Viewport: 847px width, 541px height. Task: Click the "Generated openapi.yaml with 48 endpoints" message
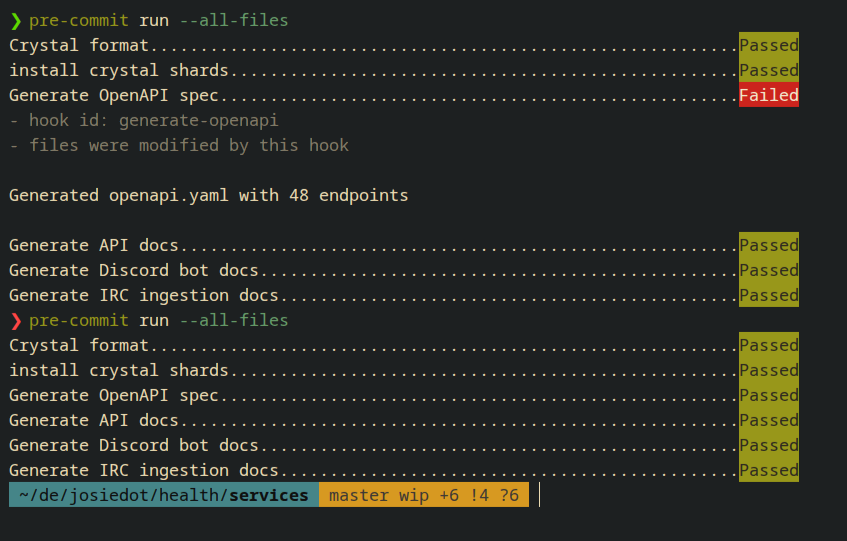click(x=208, y=195)
